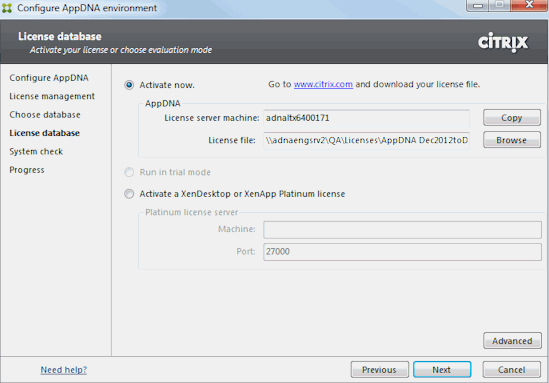Click the 'AppDNA' group label

[x=163, y=104]
